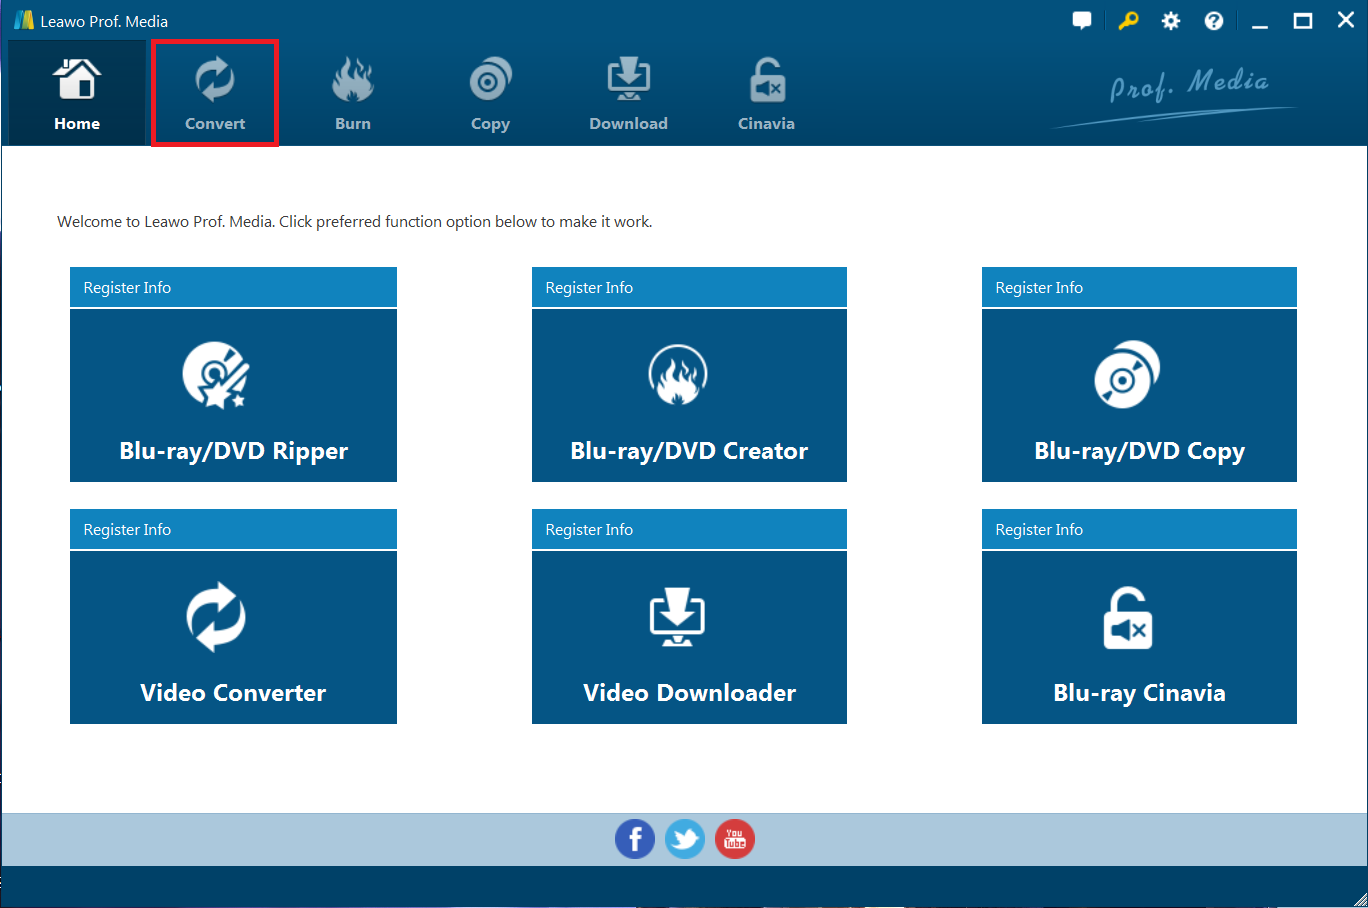Click the Leawo logo in title bar
This screenshot has width=1368, height=908.
(x=22, y=19)
